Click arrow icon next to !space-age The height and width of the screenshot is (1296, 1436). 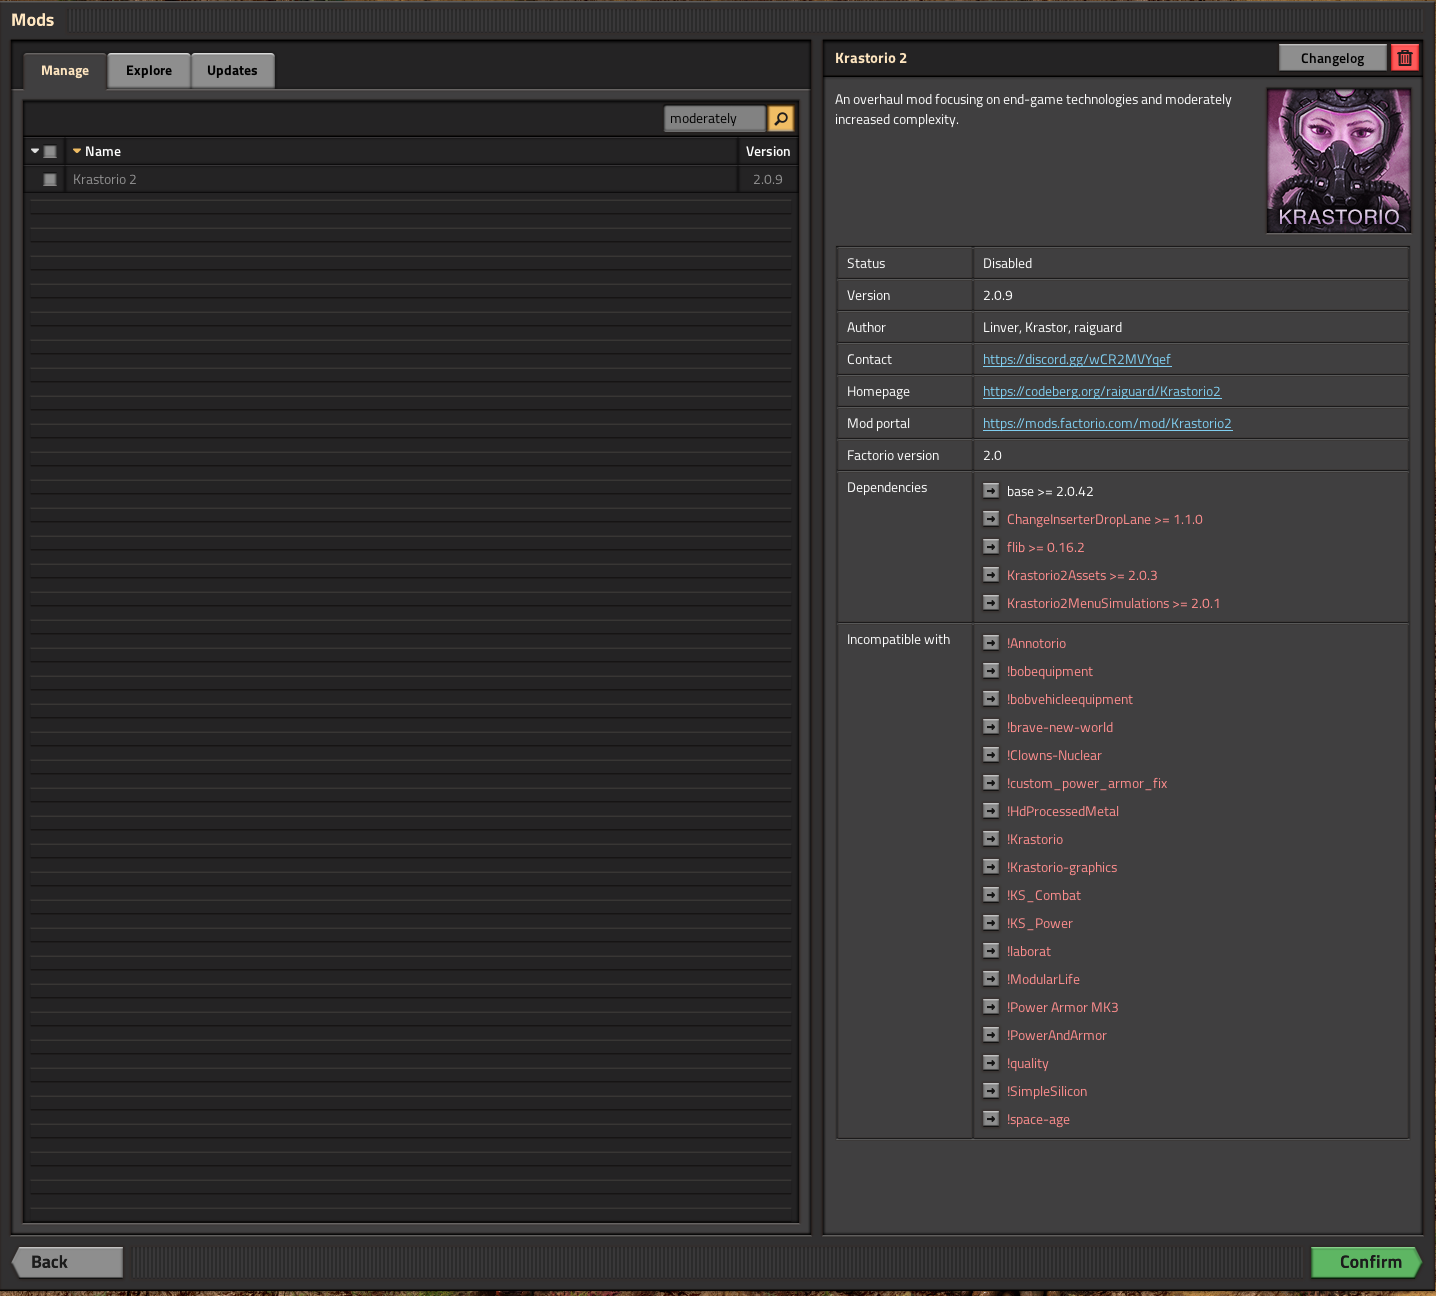991,1119
